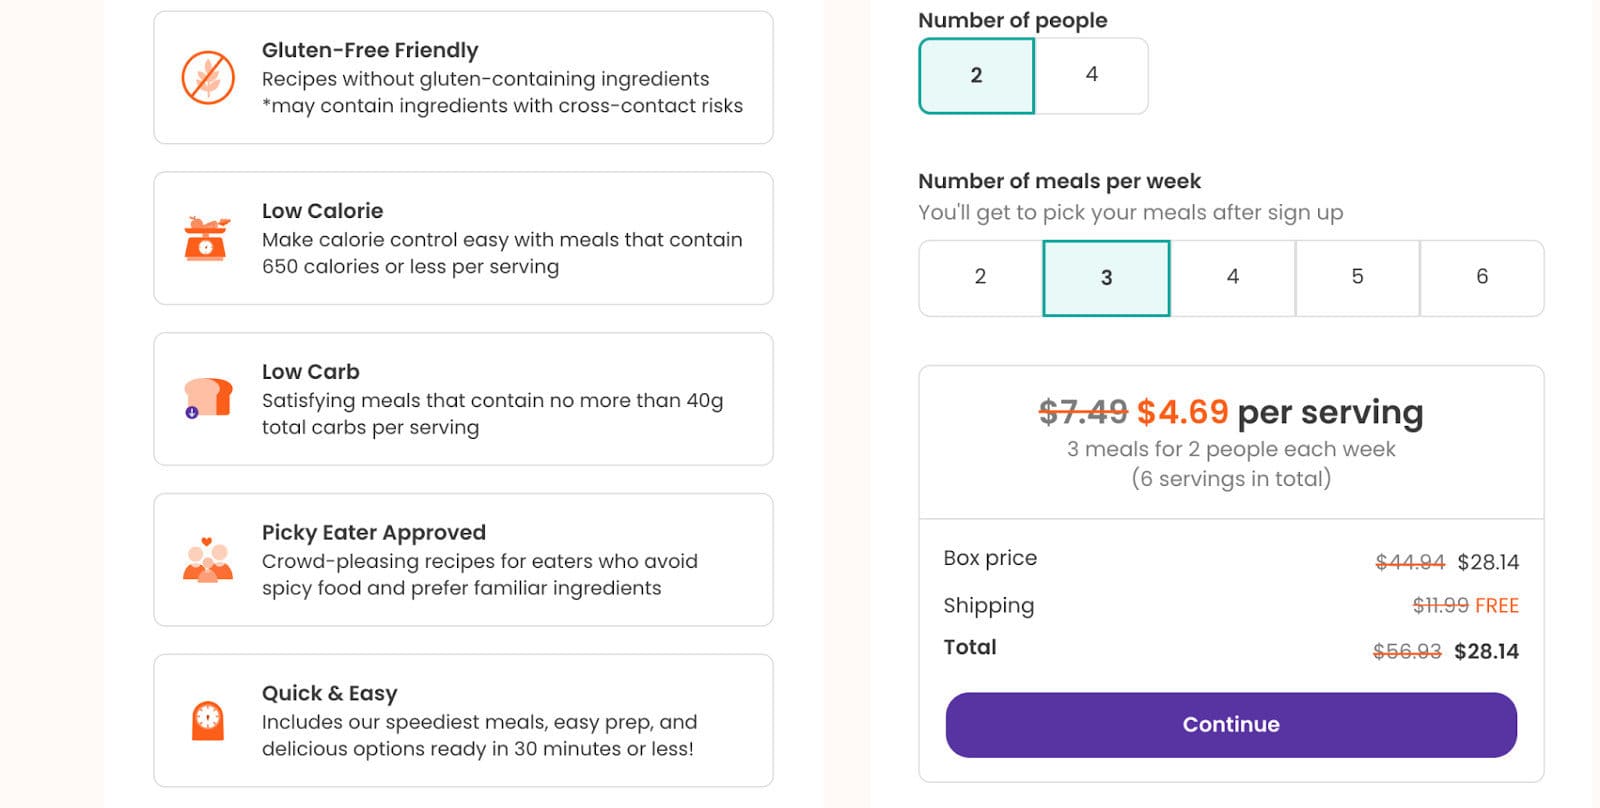Click the Gluten-Free crossed wheat icon

208,78
